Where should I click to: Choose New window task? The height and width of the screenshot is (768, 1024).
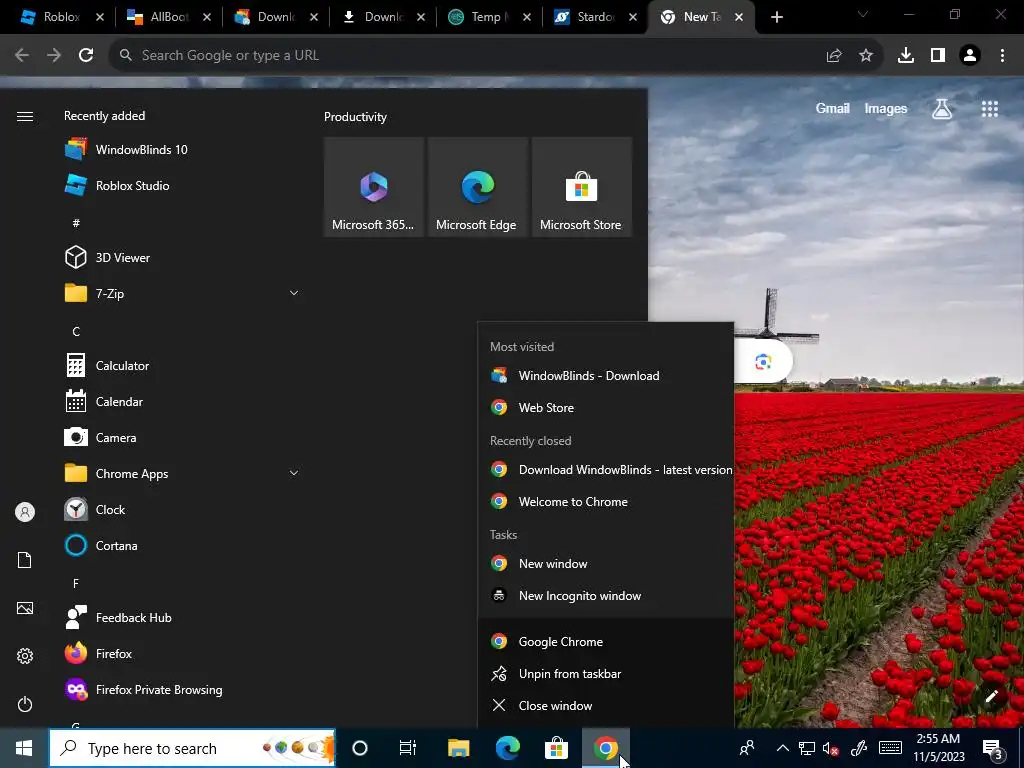(x=606, y=564)
